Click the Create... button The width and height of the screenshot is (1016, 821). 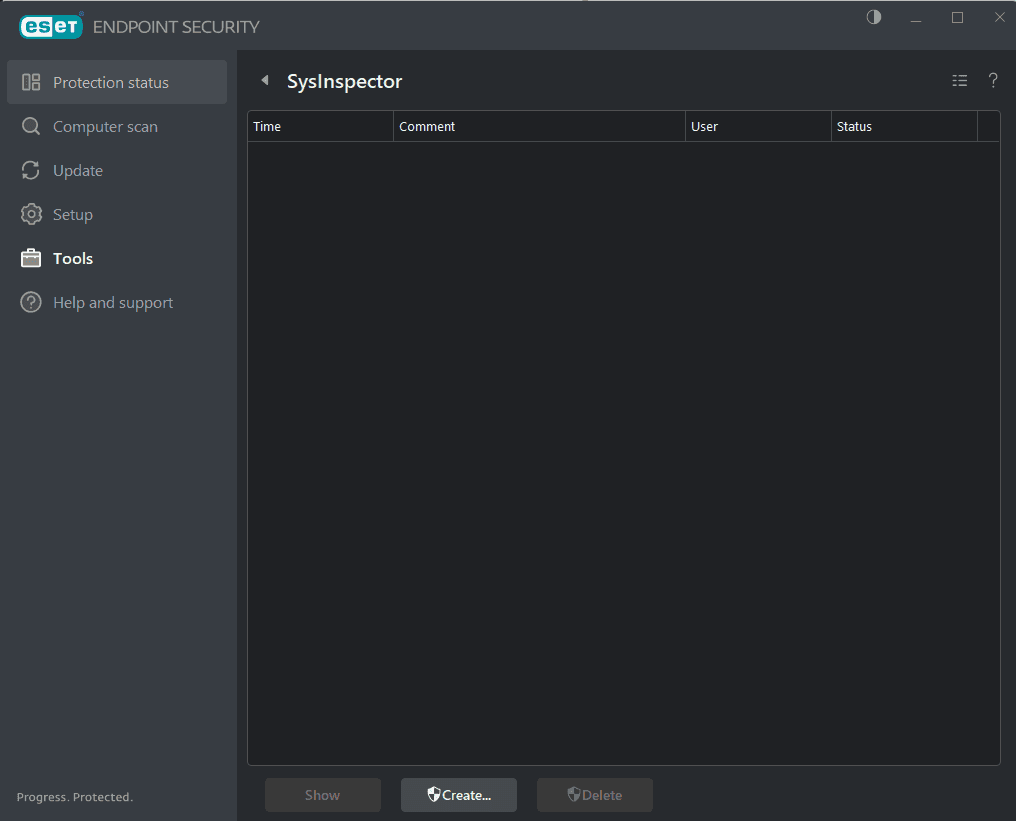coord(459,795)
